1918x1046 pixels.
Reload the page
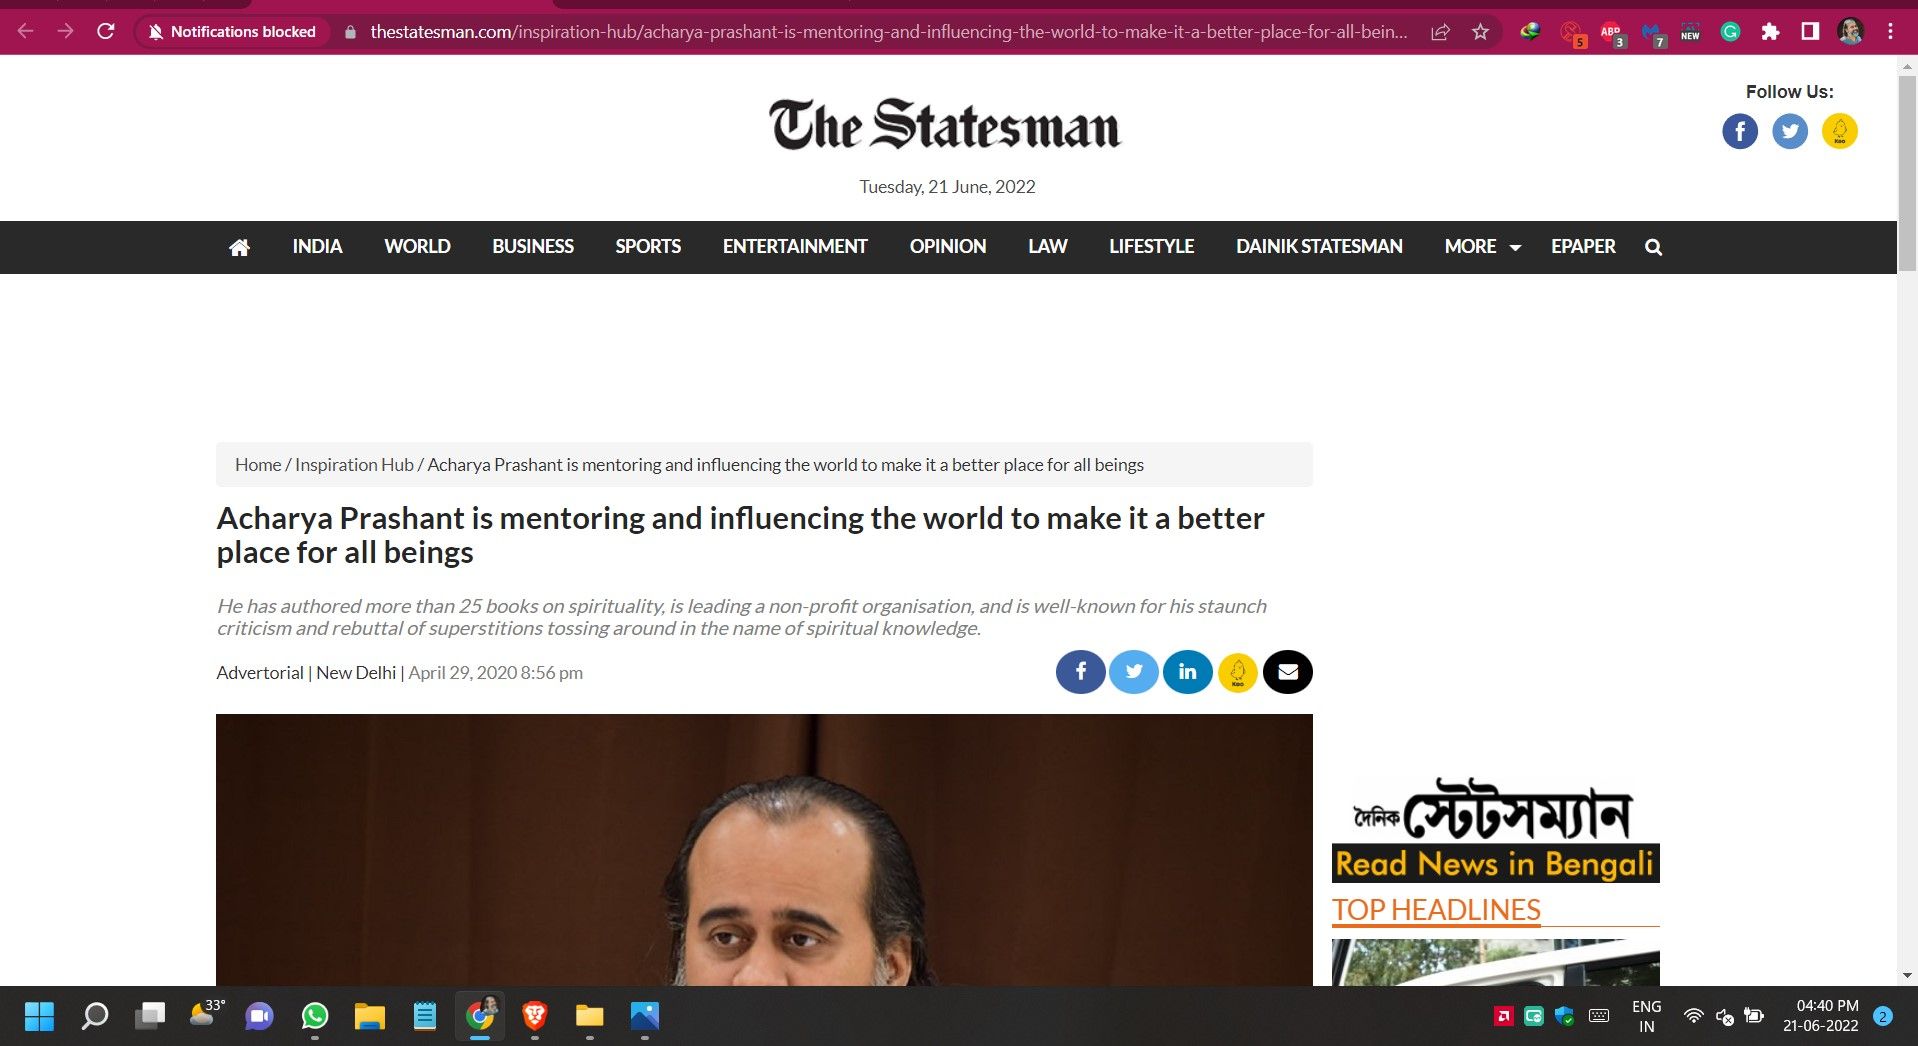(106, 32)
